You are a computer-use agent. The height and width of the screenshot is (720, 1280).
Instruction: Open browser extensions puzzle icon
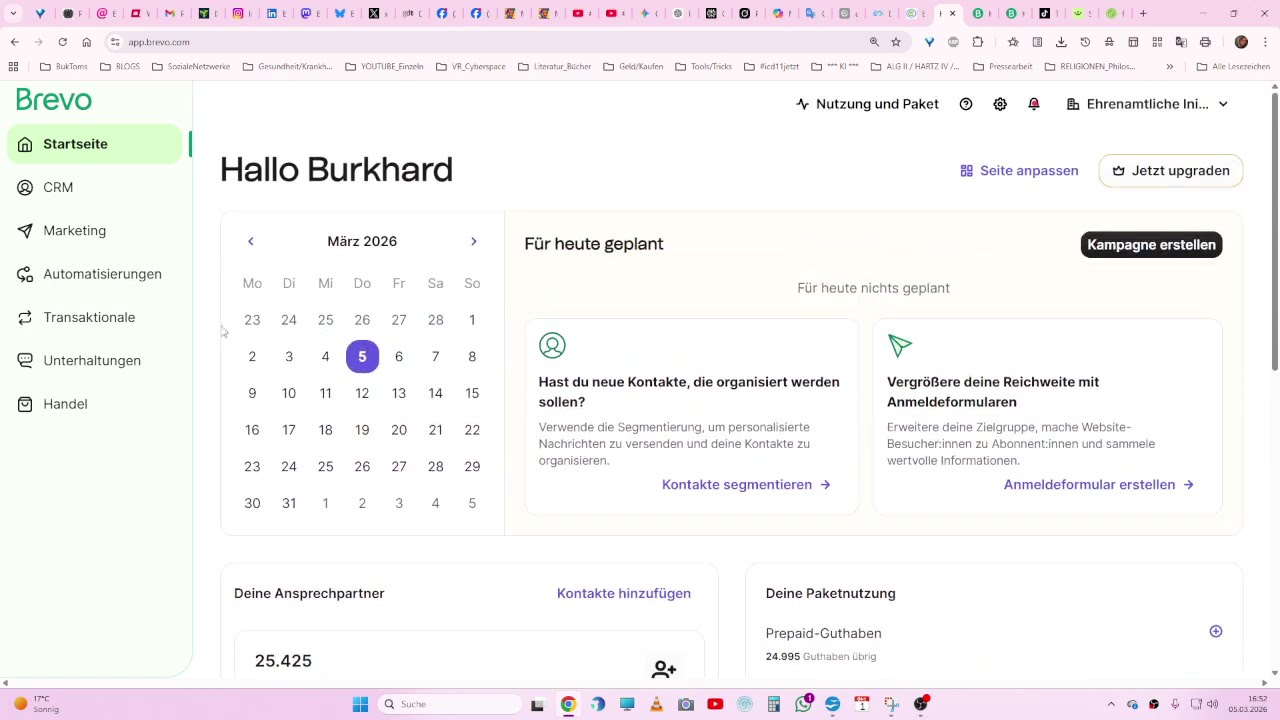[x=977, y=42]
